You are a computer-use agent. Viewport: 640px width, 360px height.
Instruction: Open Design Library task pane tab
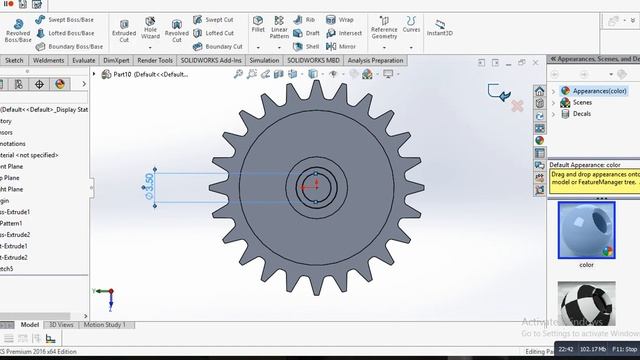pyautogui.click(x=540, y=103)
